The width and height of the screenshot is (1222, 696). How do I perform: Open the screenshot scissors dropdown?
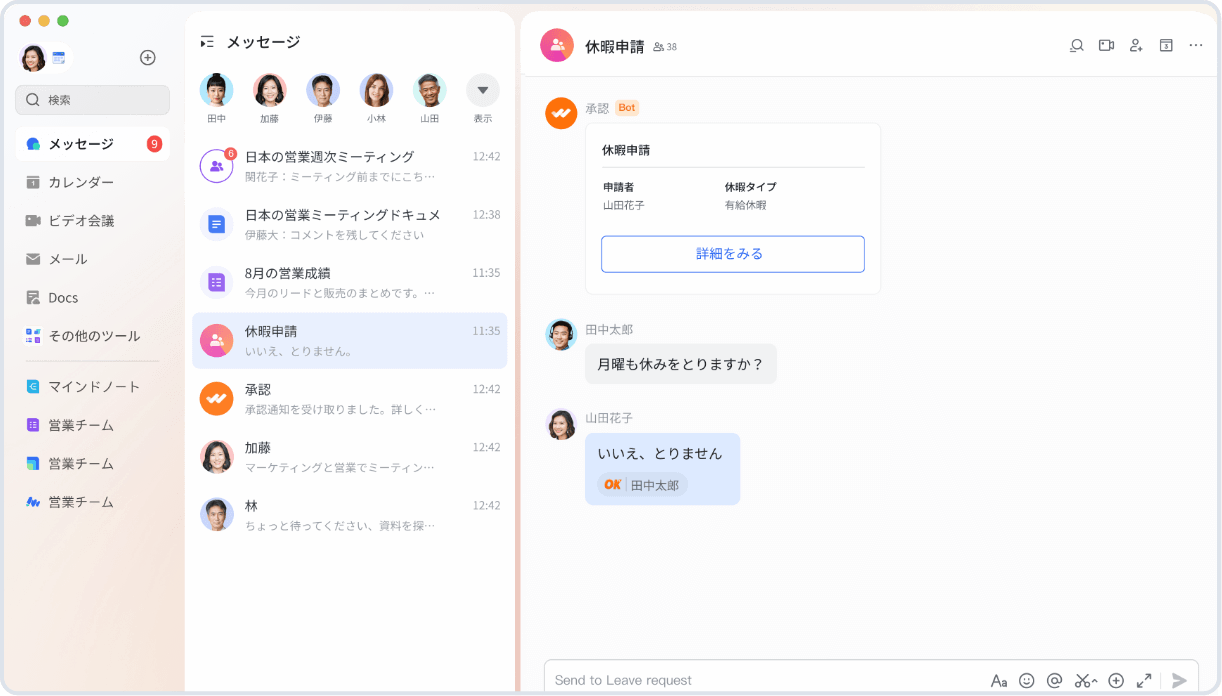pyautogui.click(x=1085, y=680)
